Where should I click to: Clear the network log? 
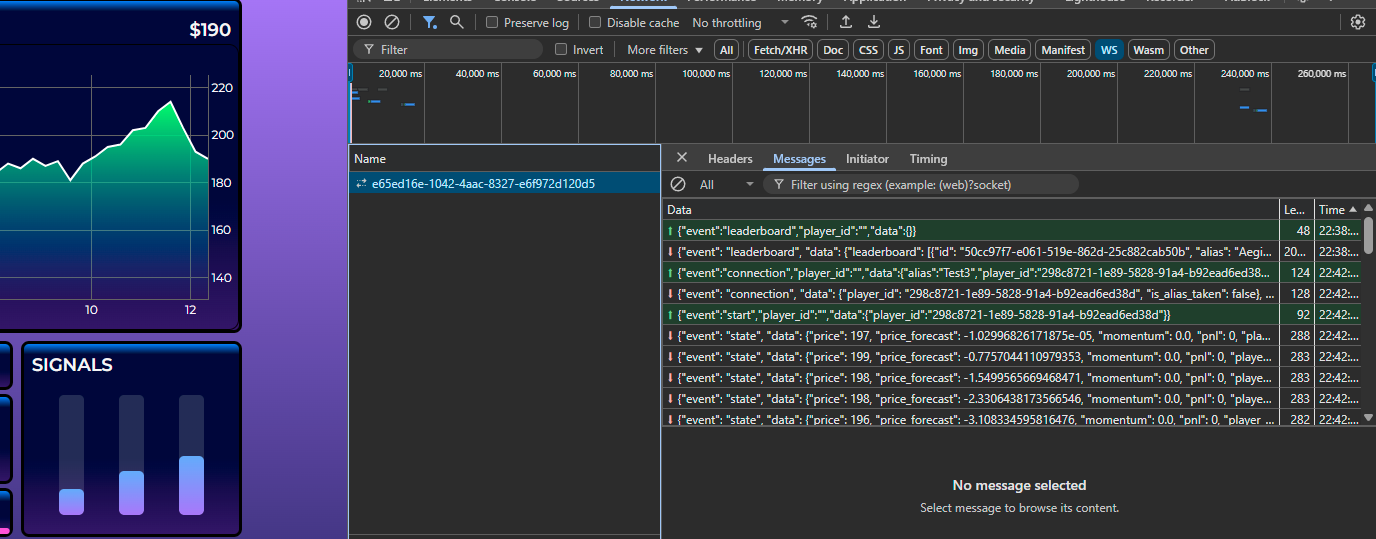point(392,22)
